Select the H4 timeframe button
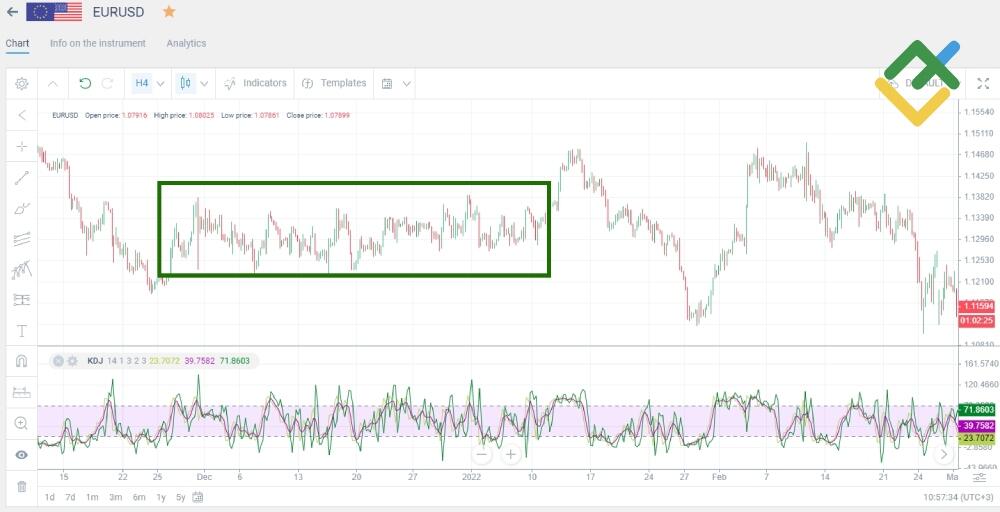 point(142,83)
